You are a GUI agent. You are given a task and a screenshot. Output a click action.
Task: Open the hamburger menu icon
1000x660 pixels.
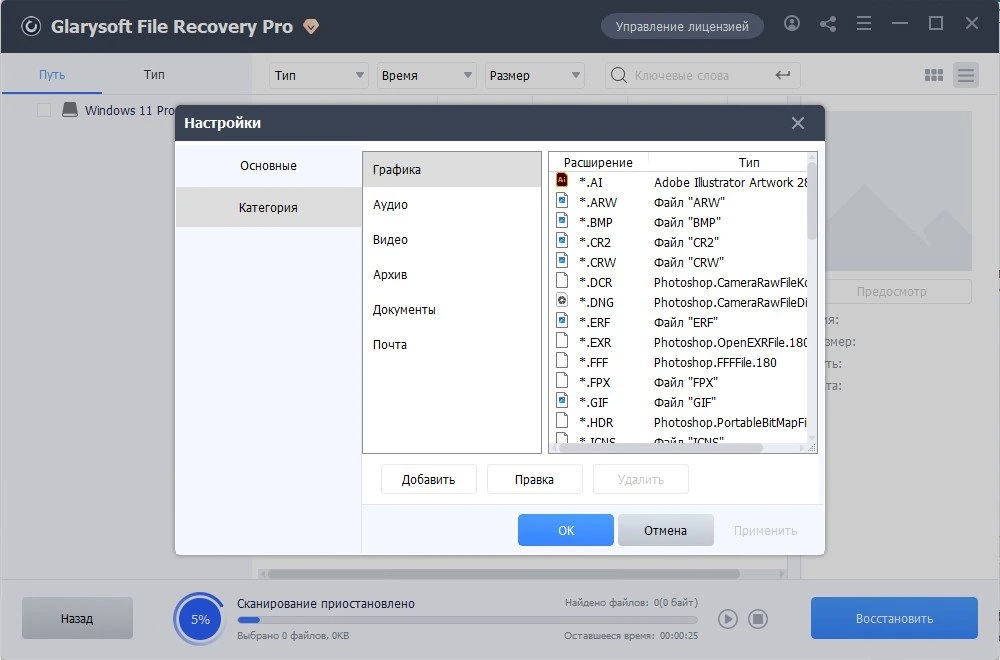coord(864,24)
